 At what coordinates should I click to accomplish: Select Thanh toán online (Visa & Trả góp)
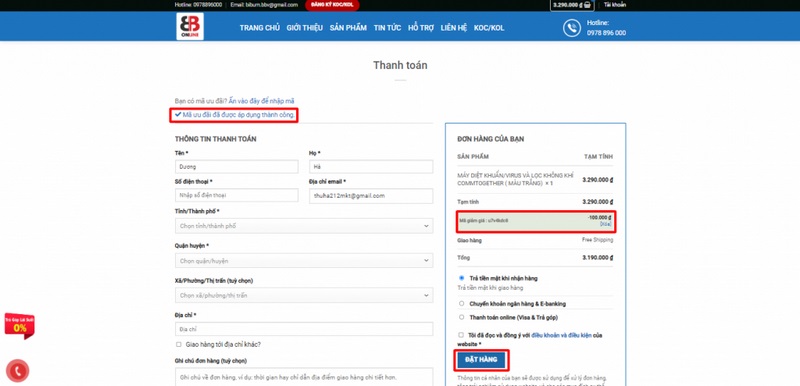462,317
